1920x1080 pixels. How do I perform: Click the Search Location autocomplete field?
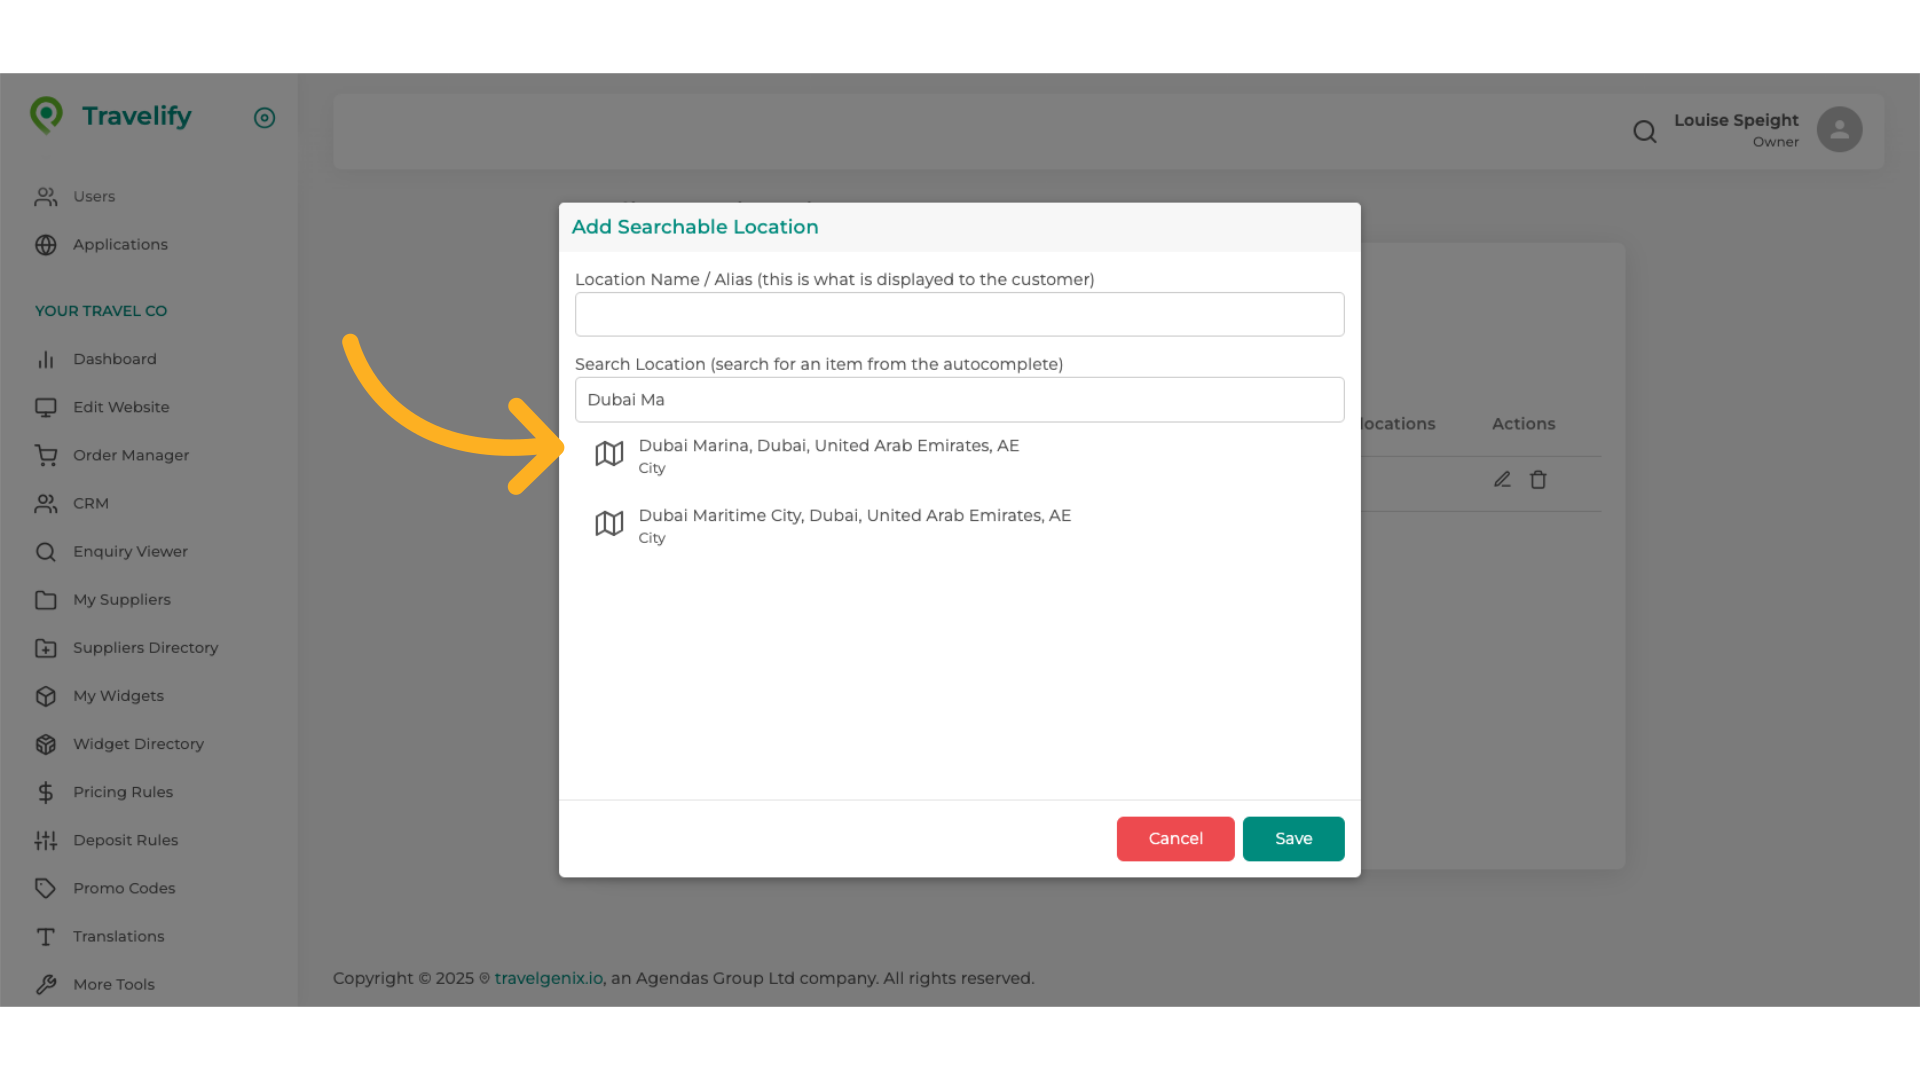pyautogui.click(x=958, y=400)
